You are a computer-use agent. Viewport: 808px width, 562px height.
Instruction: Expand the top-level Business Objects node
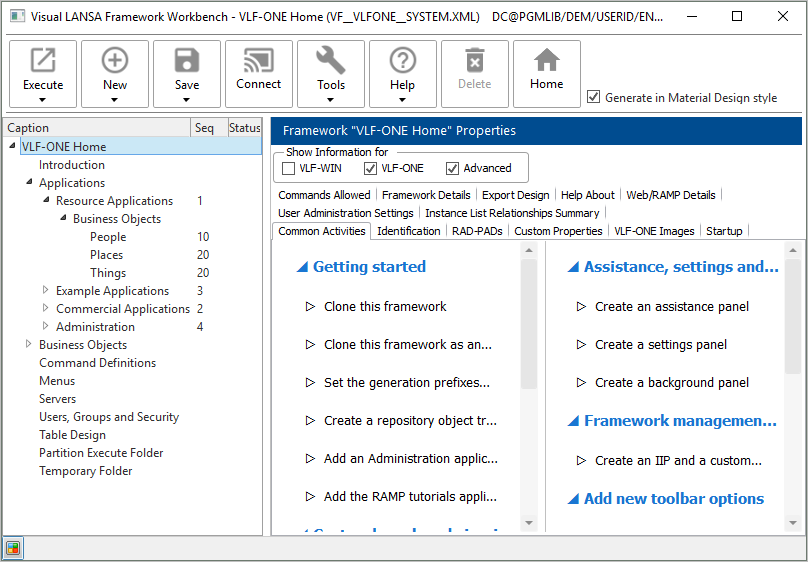28,344
